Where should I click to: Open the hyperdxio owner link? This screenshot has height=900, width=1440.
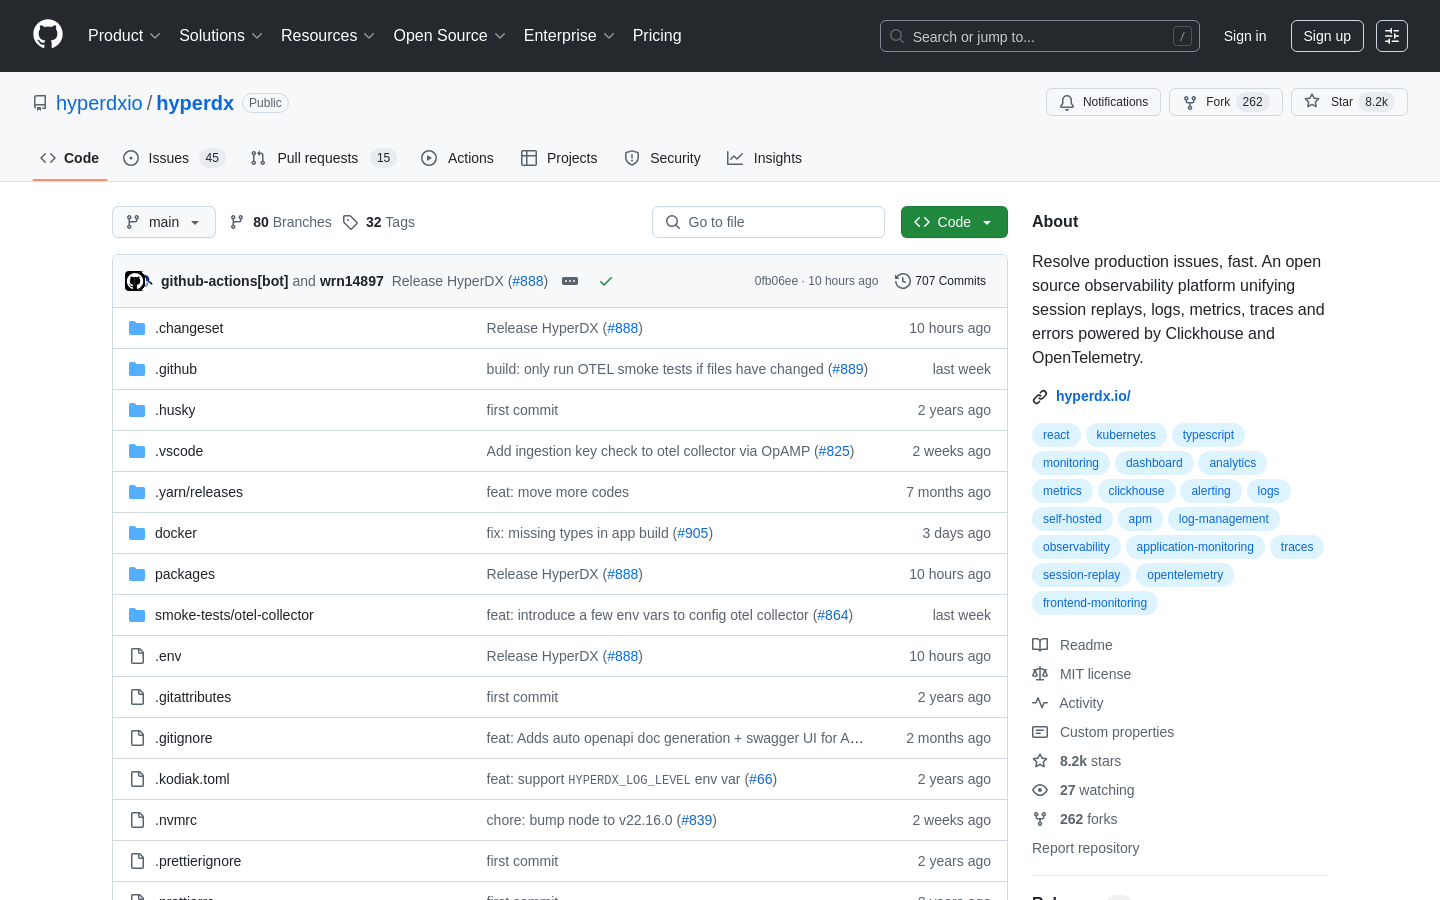pyautogui.click(x=99, y=103)
